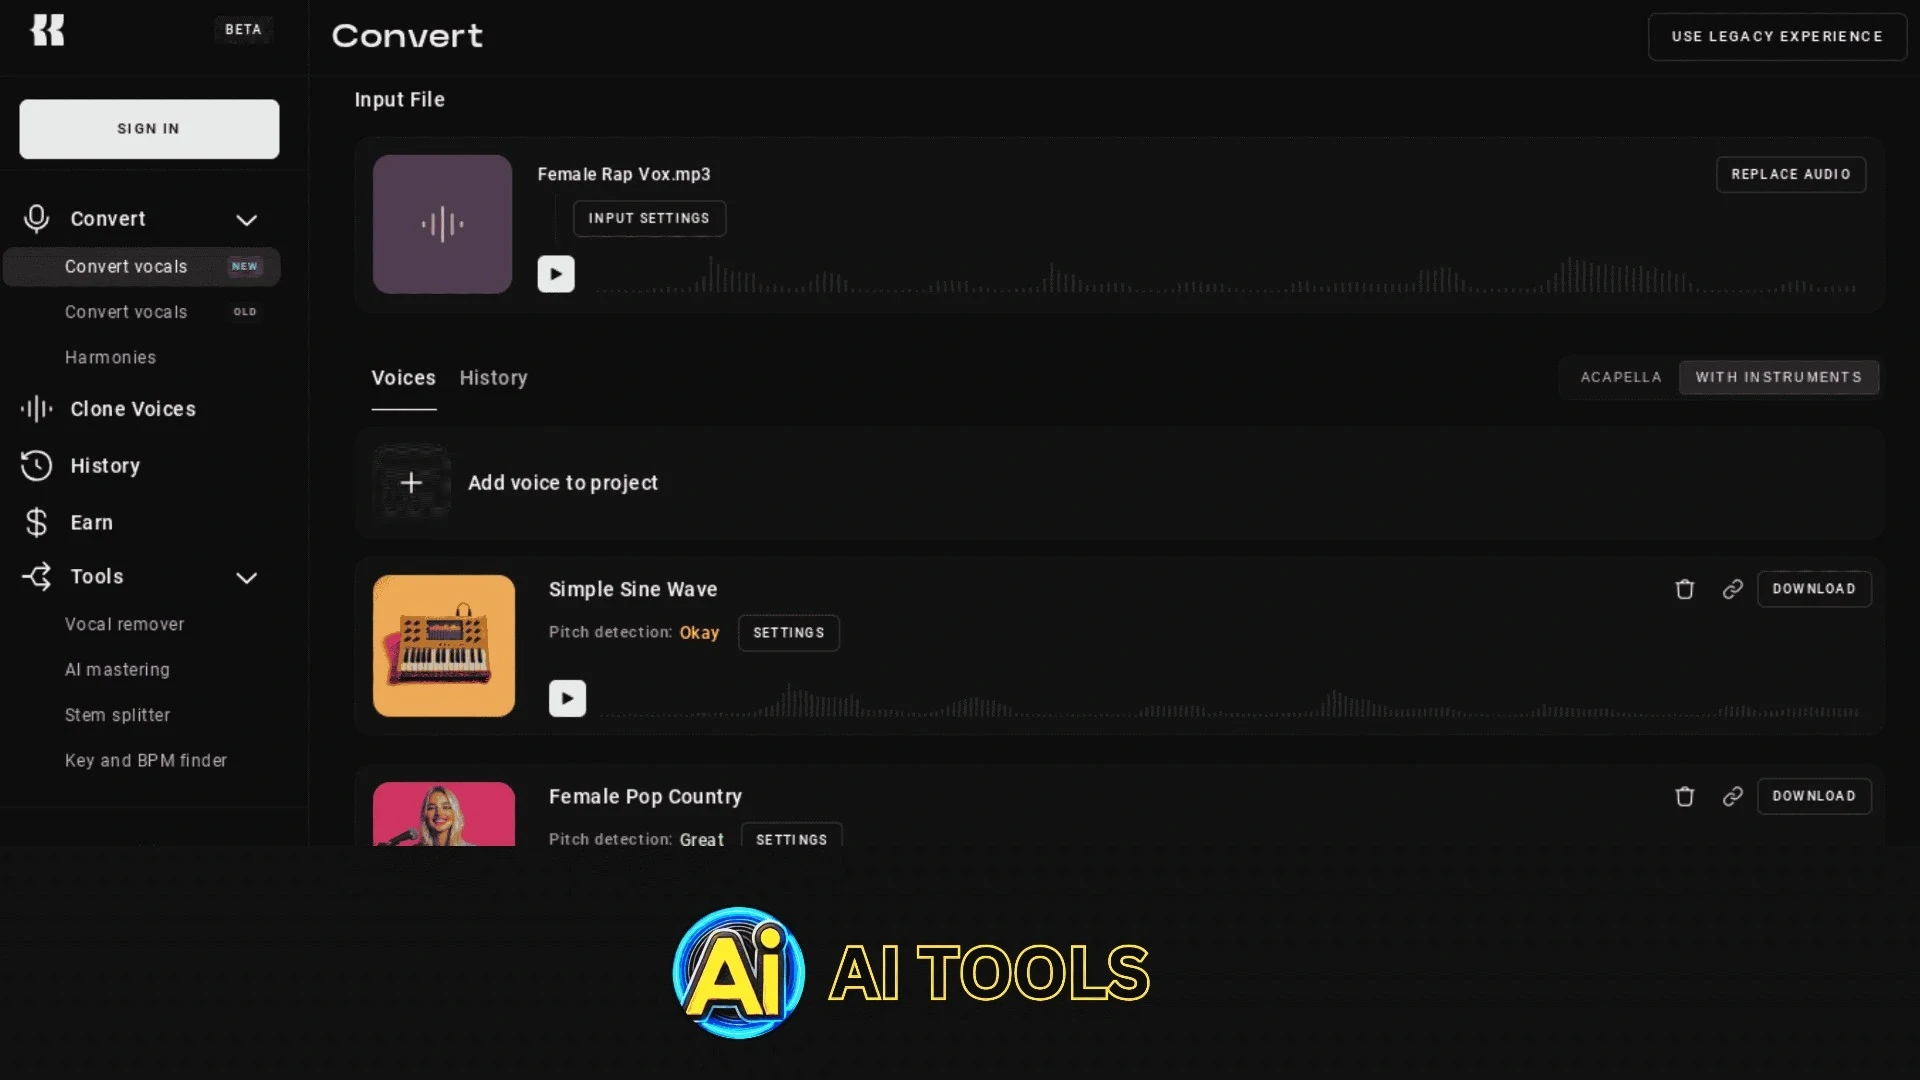Select the Earn dollar icon
The width and height of the screenshot is (1920, 1080).
coord(36,522)
